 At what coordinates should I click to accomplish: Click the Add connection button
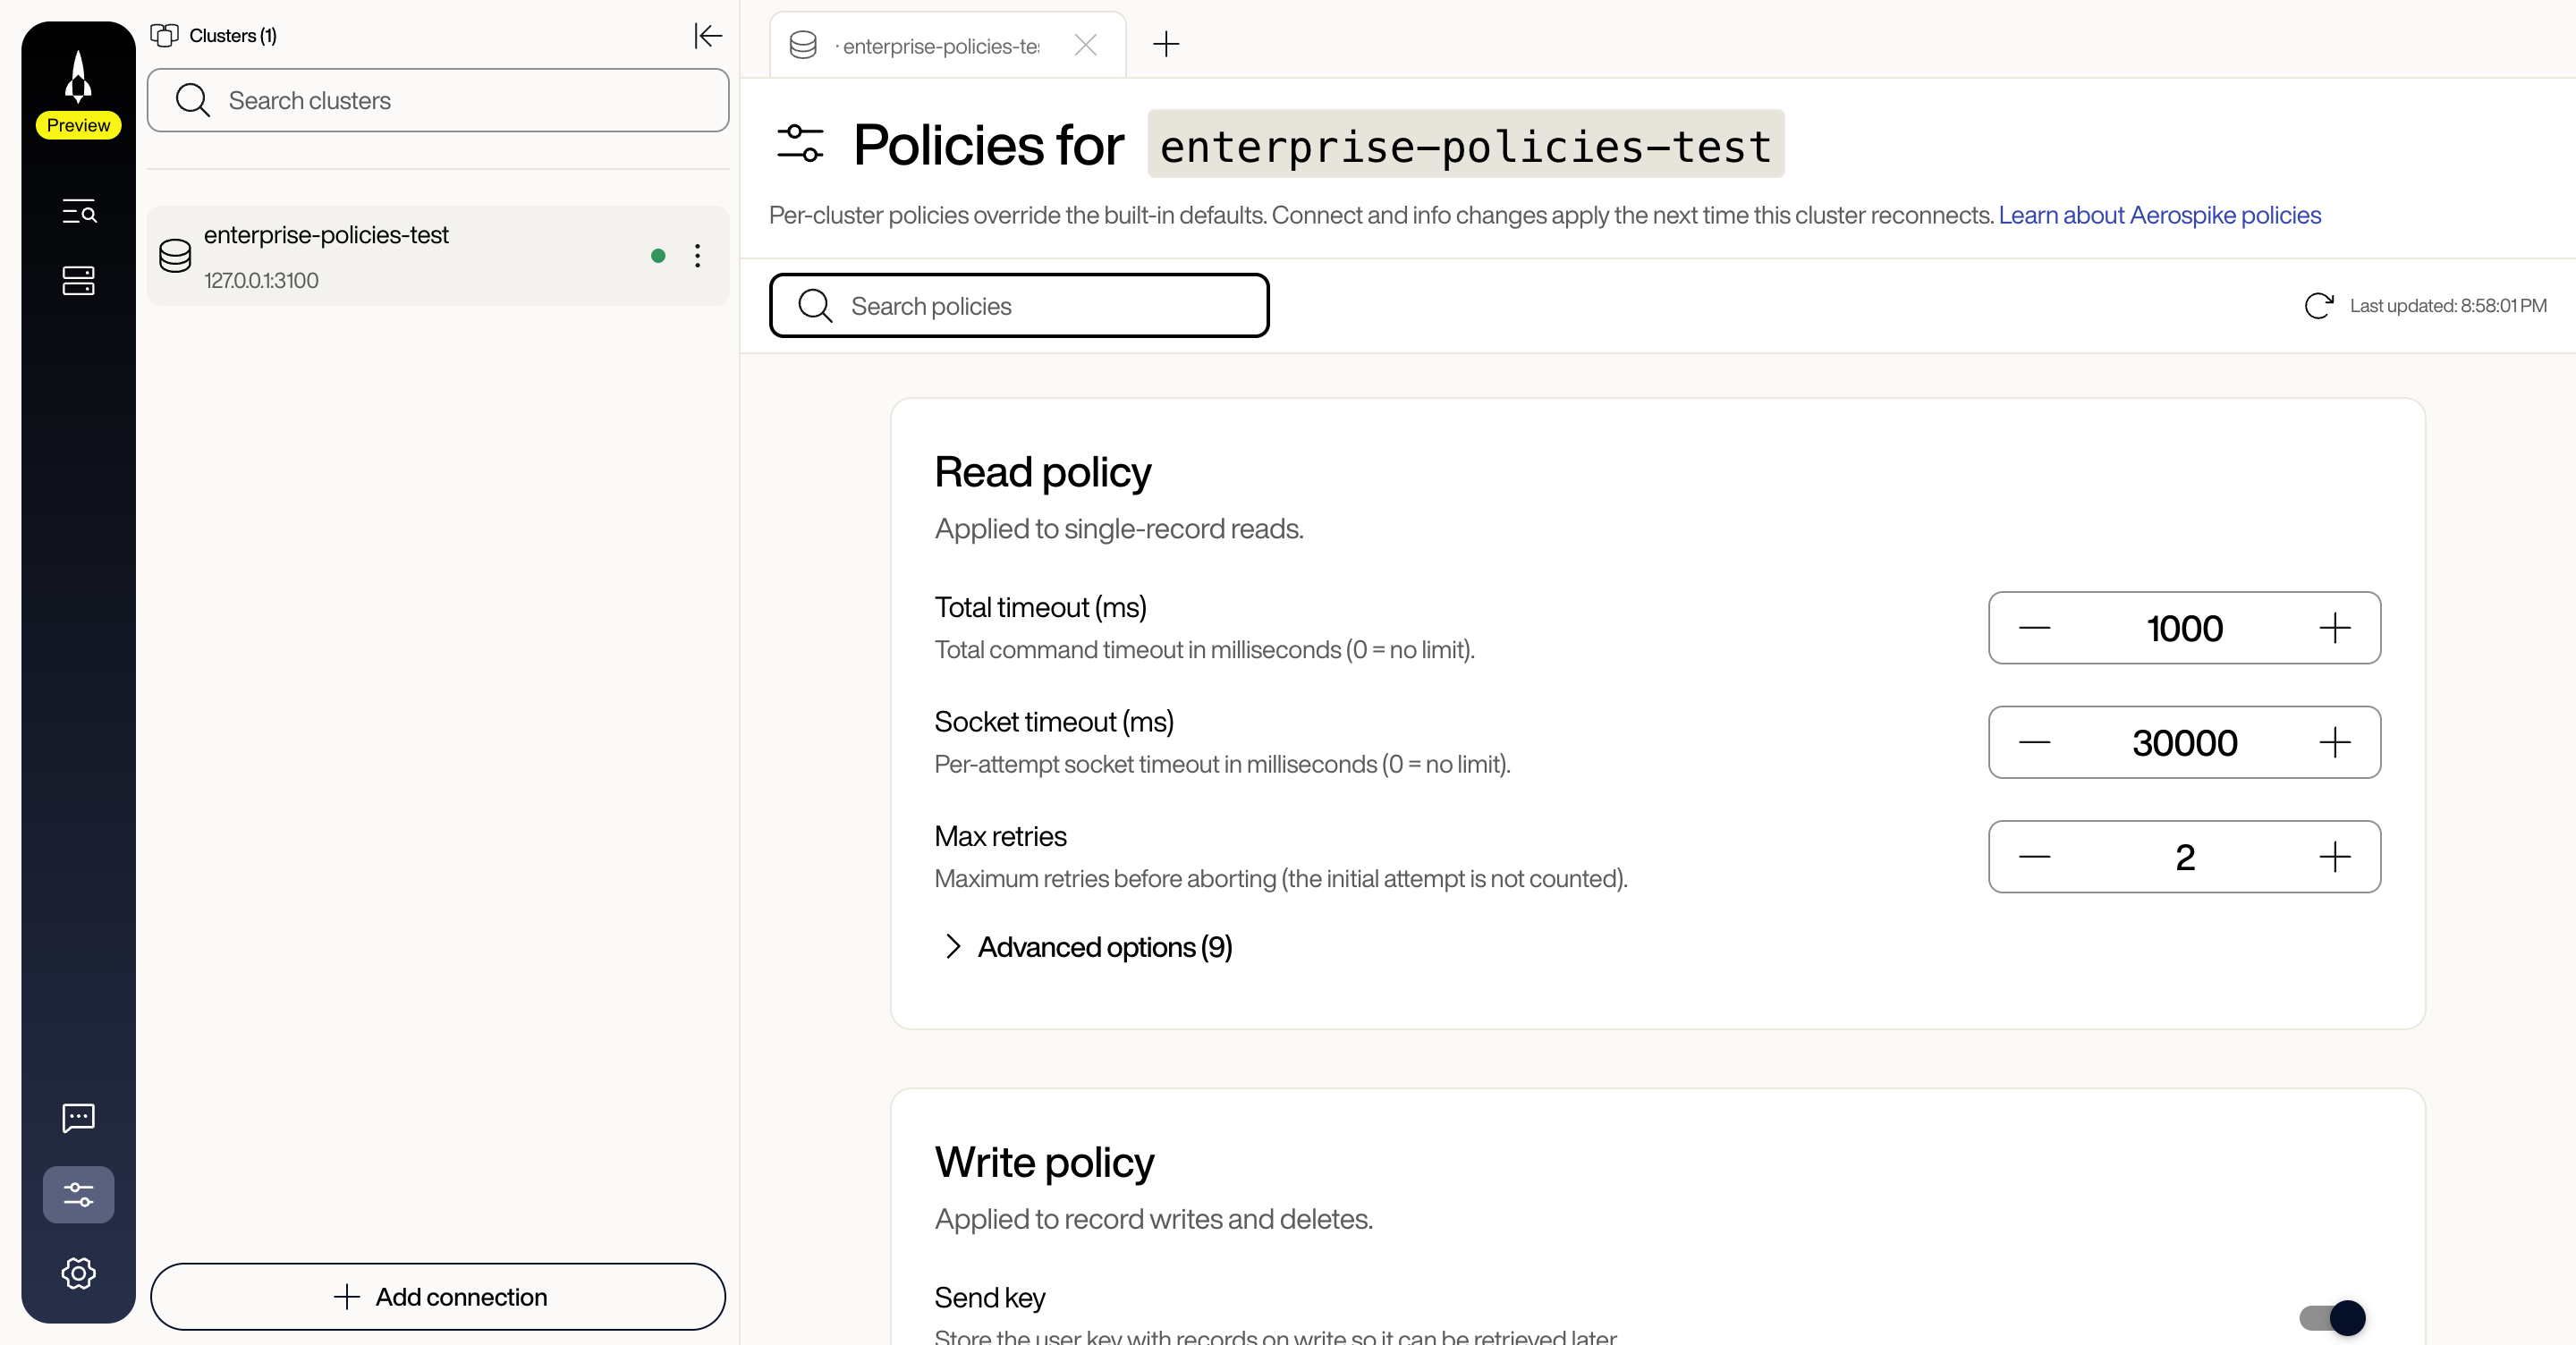[438, 1296]
